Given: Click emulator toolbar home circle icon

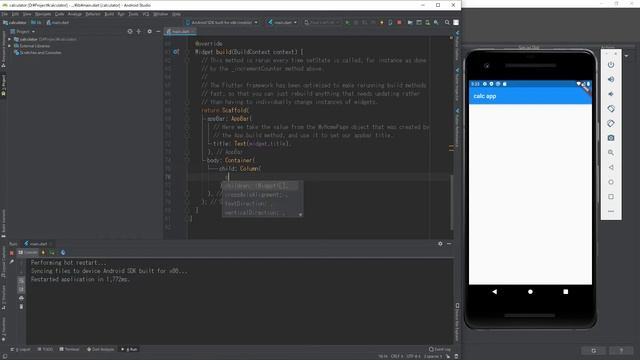Looking at the screenshot, I should pos(611,182).
